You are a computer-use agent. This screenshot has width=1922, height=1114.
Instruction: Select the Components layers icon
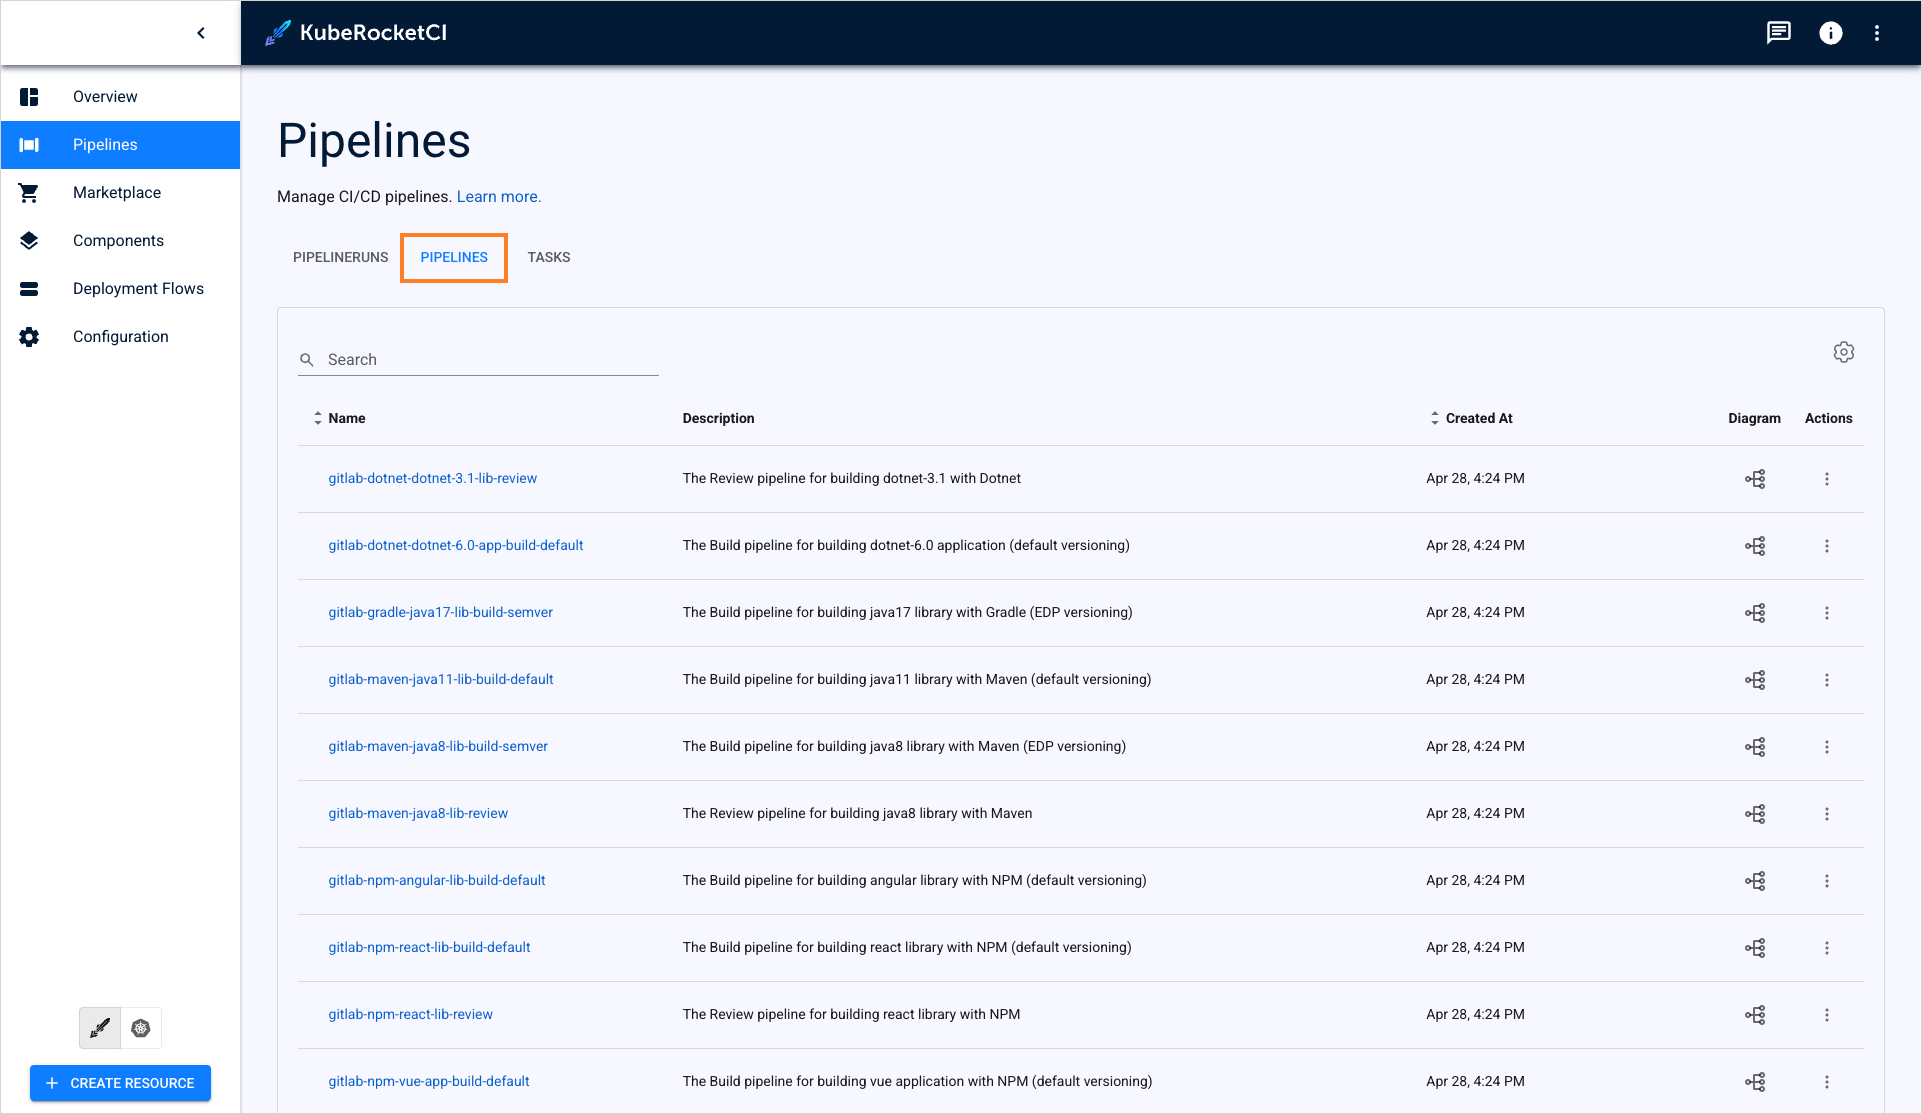pyautogui.click(x=29, y=240)
